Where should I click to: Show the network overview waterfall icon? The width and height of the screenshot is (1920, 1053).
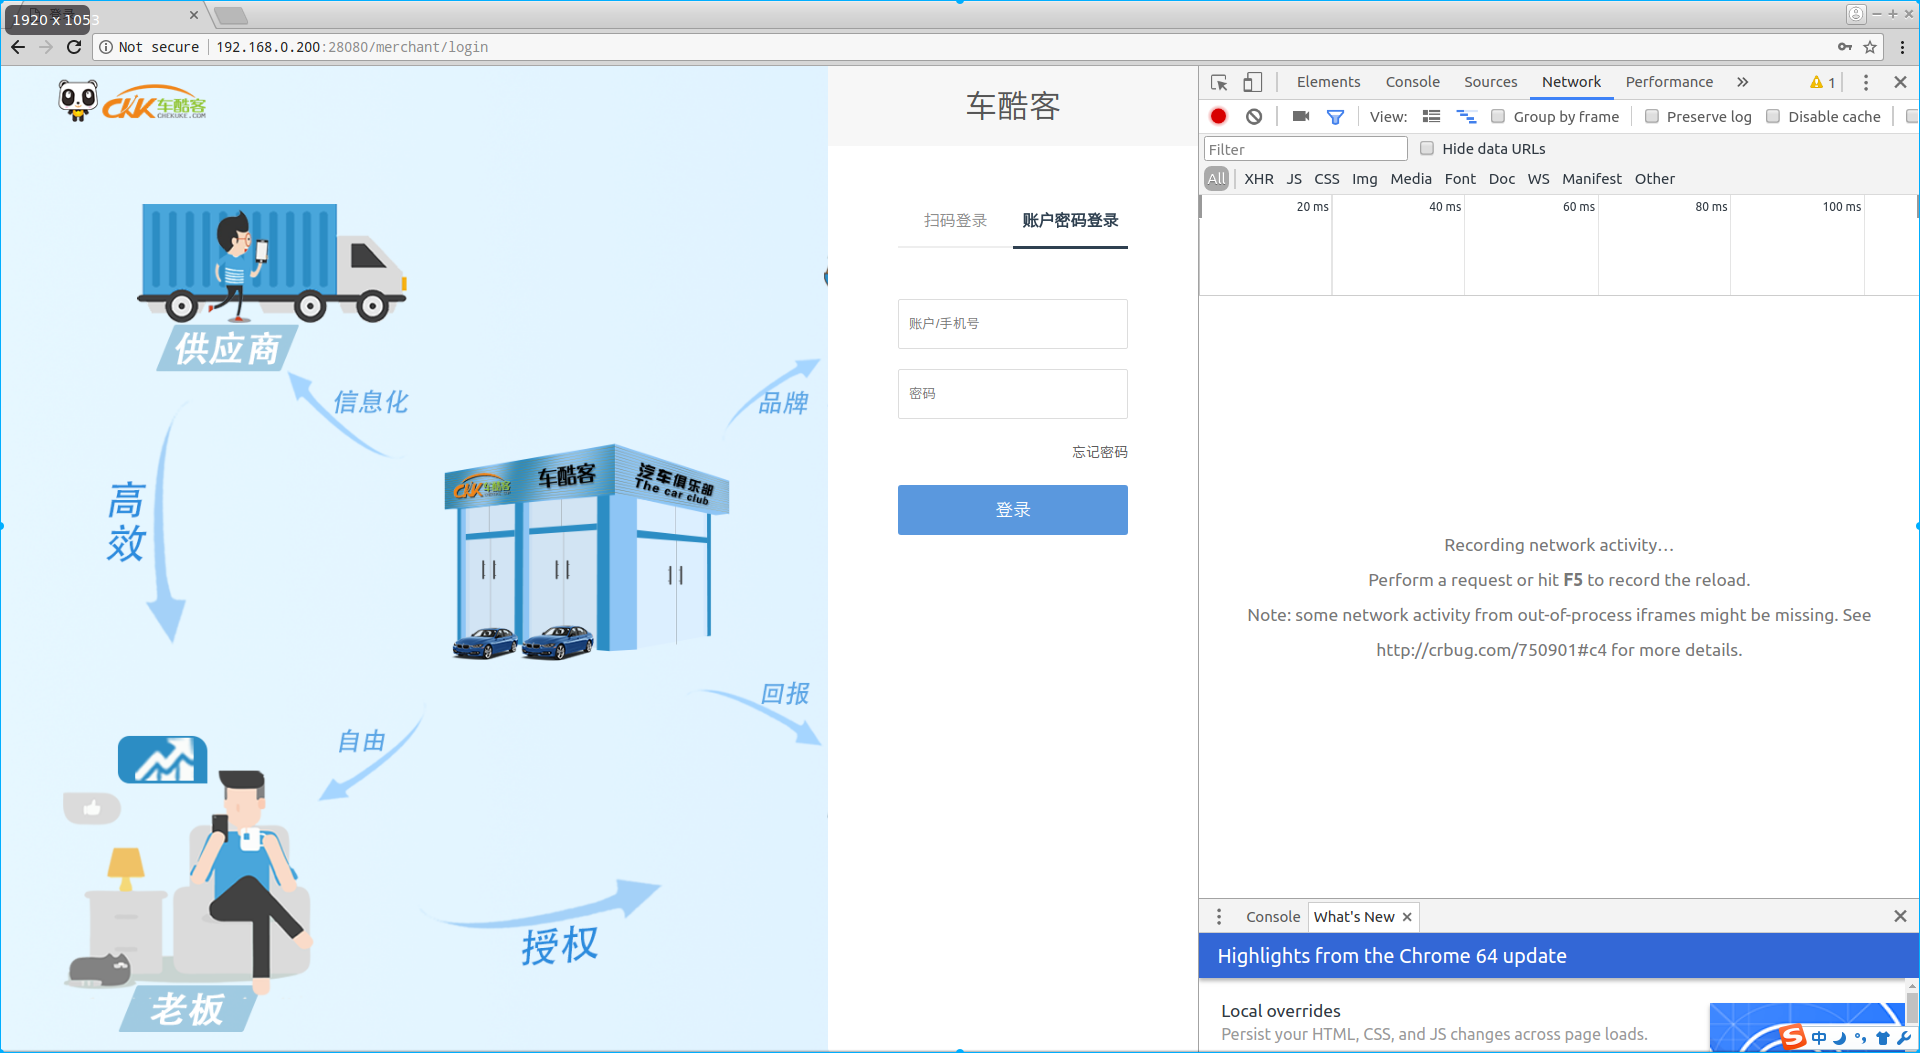click(1466, 116)
